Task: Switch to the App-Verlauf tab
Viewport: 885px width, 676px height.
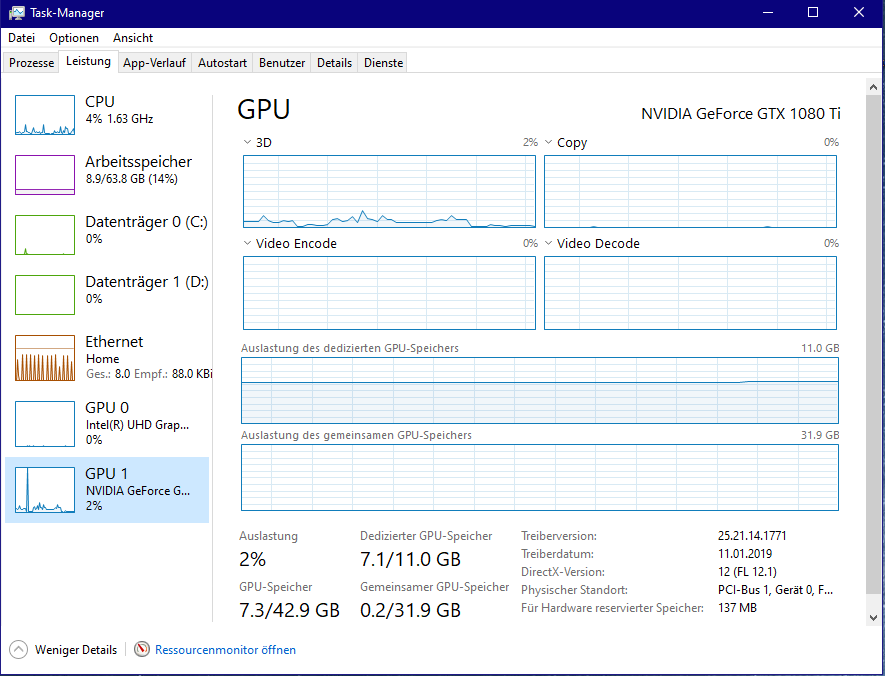Action: [154, 63]
